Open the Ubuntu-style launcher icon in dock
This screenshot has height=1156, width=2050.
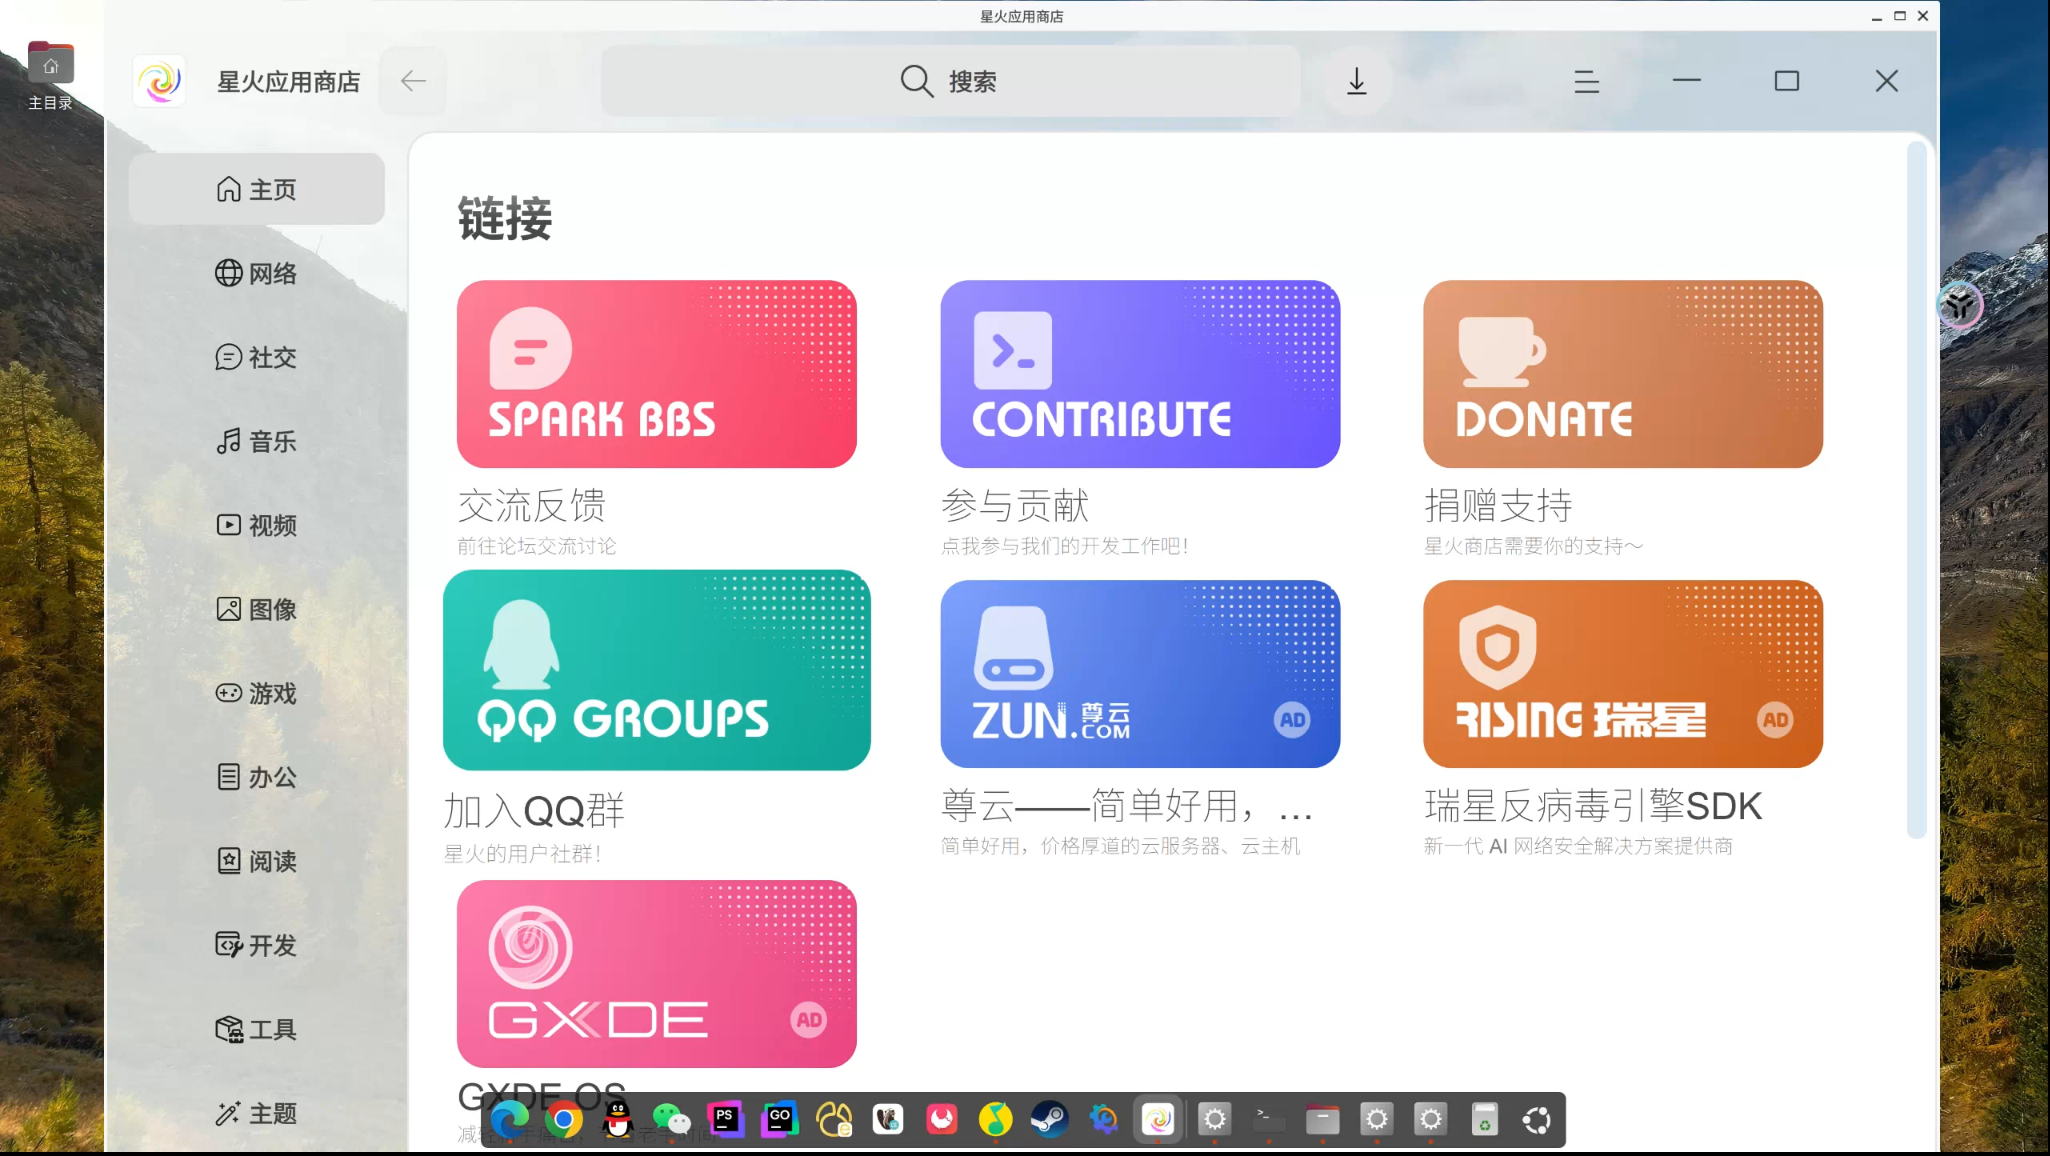(x=1538, y=1120)
